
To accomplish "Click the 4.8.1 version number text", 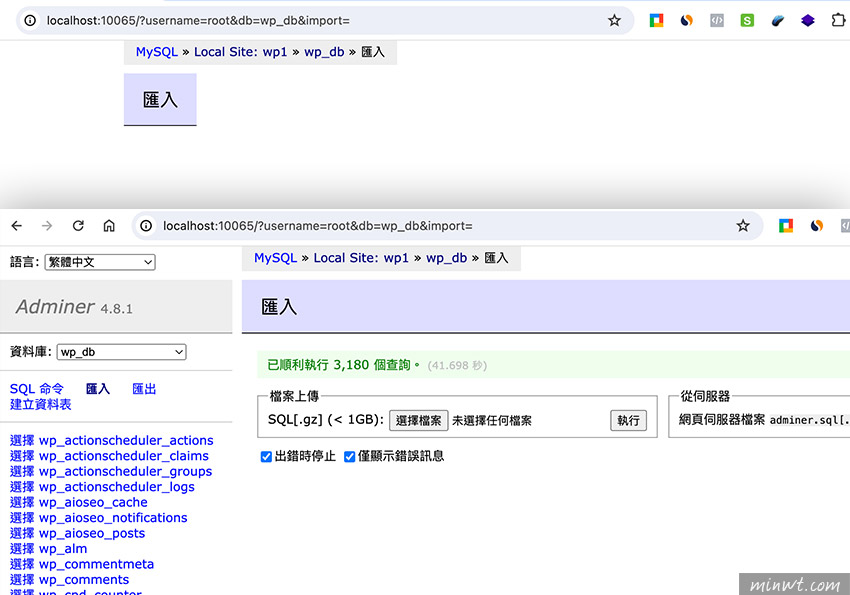I will coord(116,309).
